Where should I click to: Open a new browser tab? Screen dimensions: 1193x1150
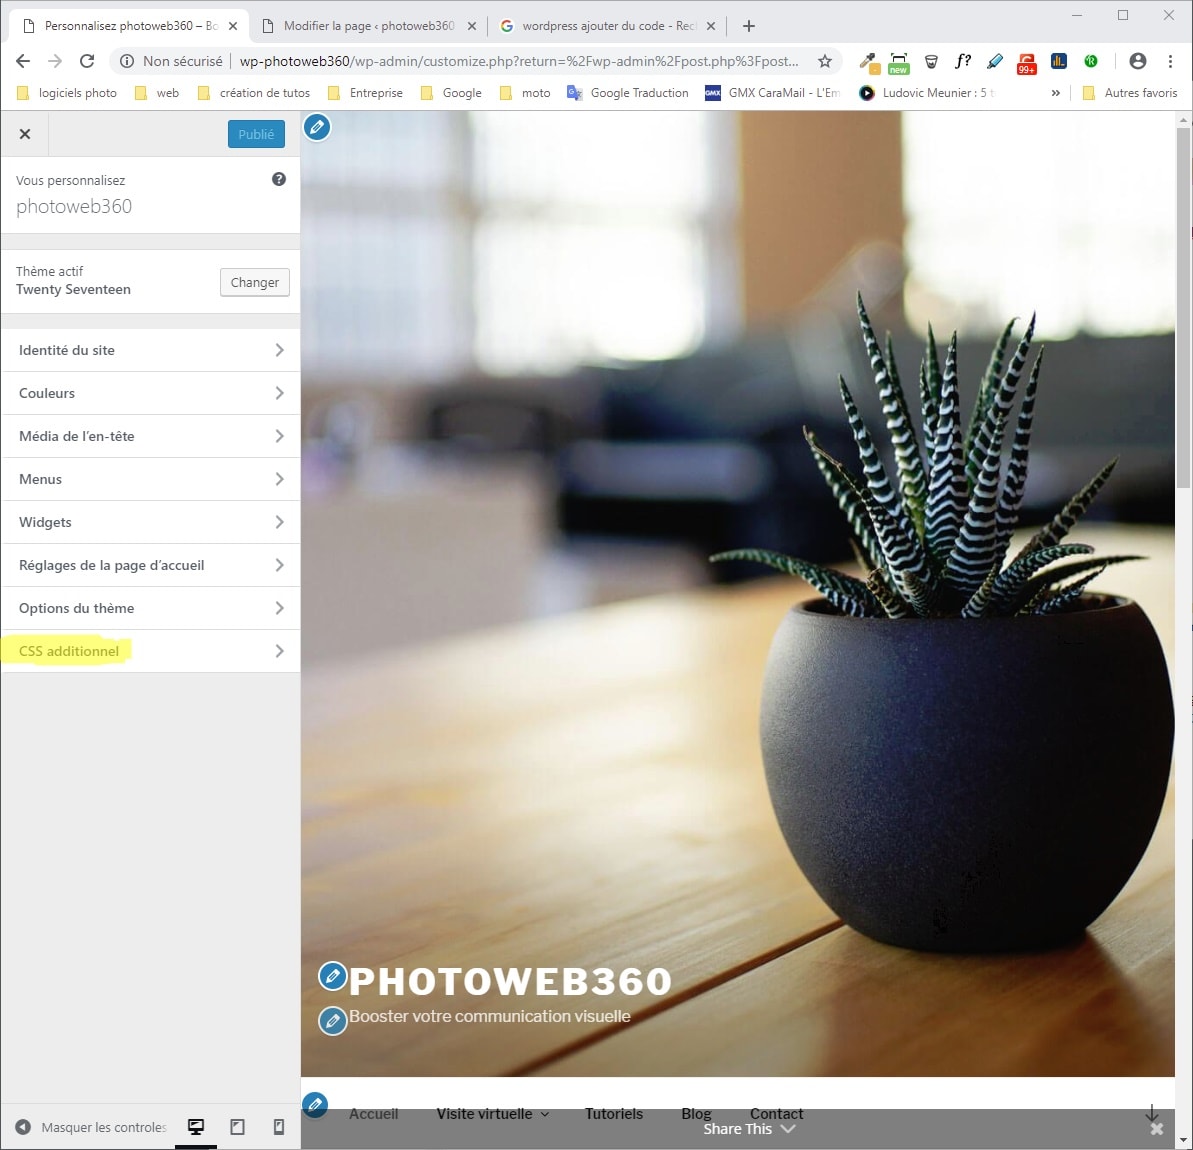(749, 26)
